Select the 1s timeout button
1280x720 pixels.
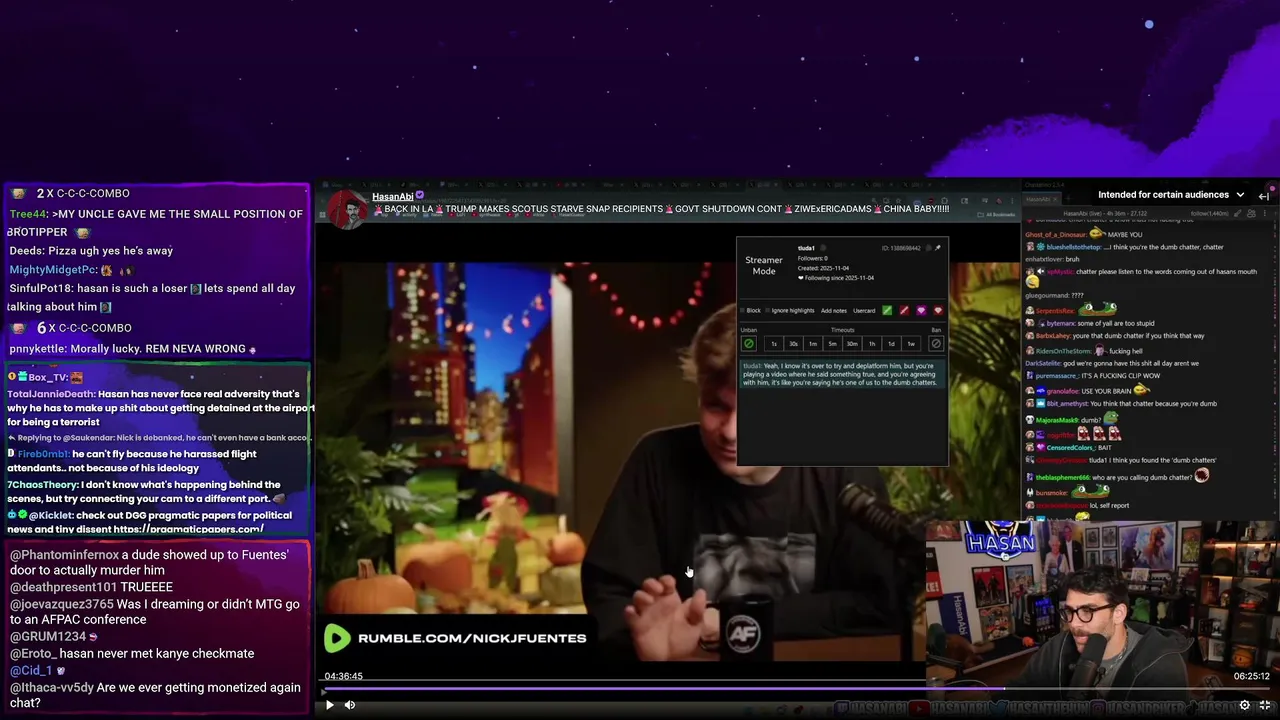[774, 344]
